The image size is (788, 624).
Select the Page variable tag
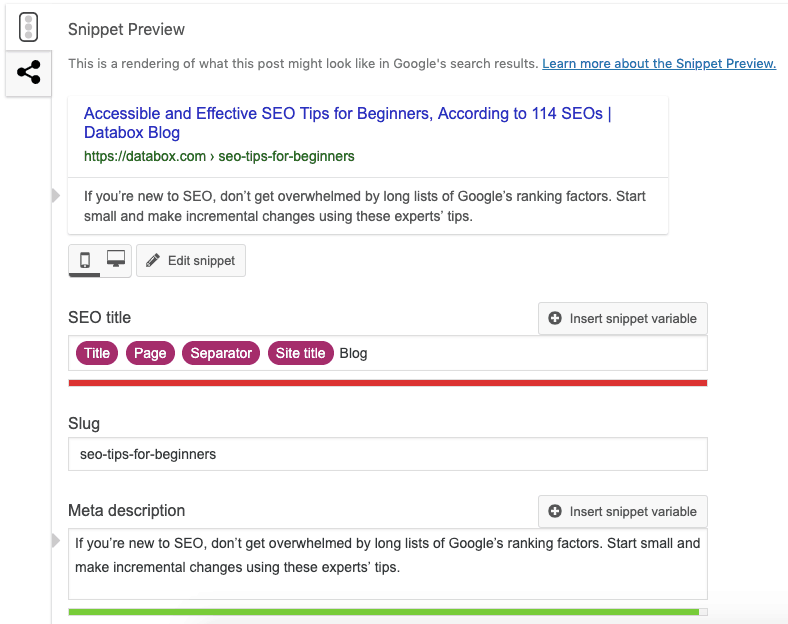pos(150,353)
